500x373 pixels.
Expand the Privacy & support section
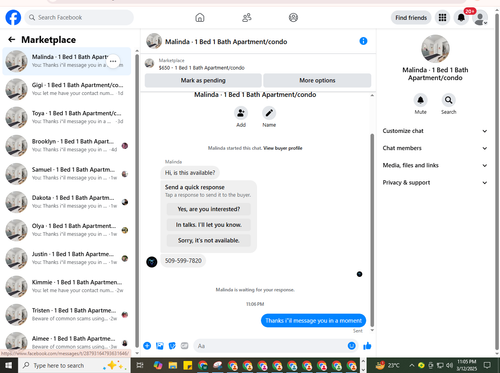click(x=435, y=183)
